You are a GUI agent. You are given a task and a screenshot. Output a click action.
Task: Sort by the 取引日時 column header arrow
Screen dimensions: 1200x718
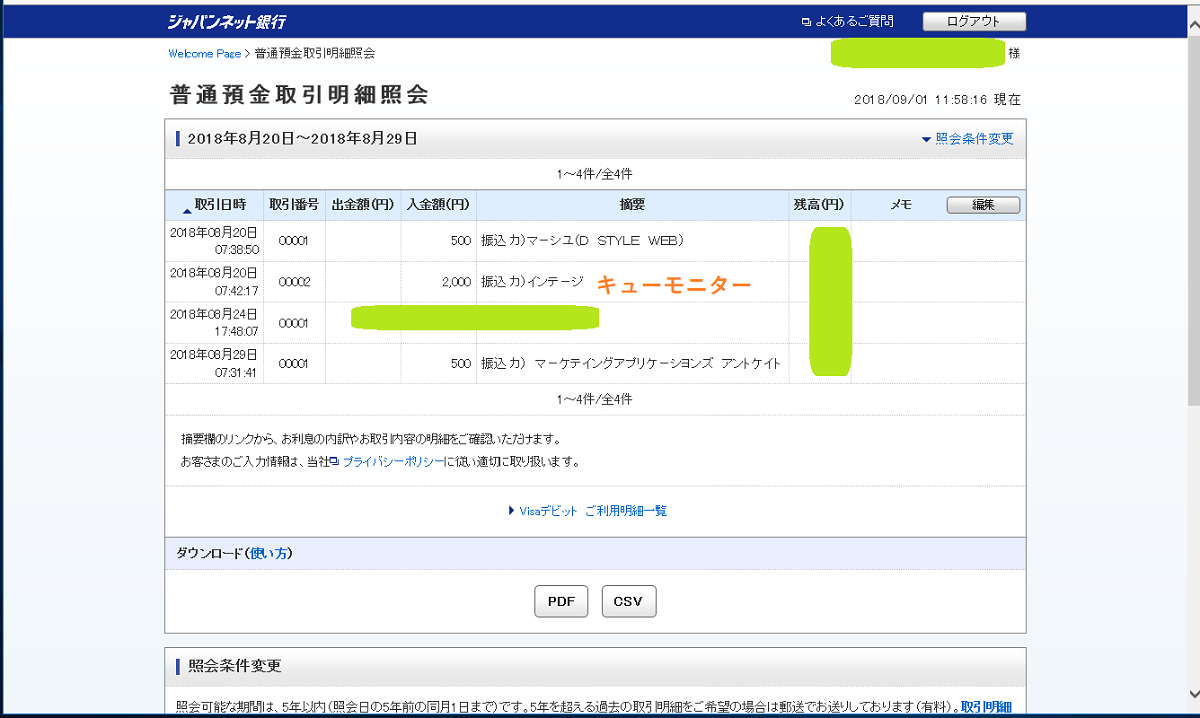(188, 207)
